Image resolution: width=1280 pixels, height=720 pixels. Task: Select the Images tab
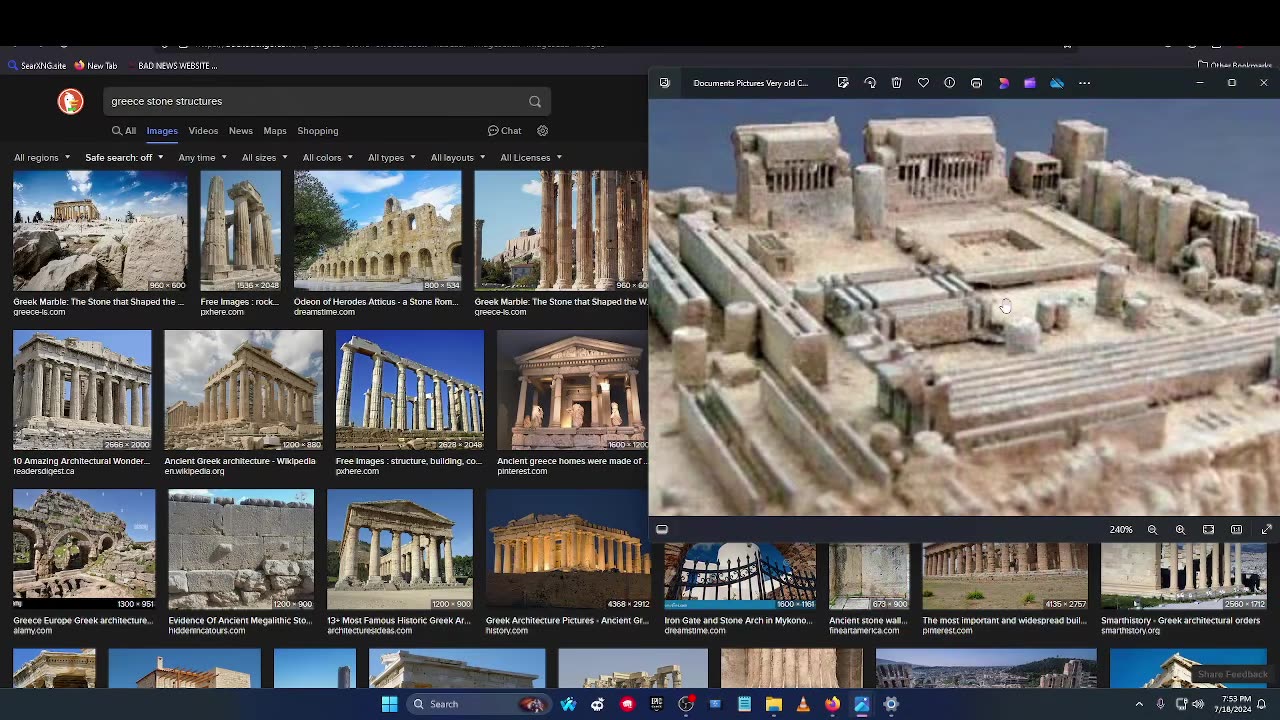click(162, 131)
